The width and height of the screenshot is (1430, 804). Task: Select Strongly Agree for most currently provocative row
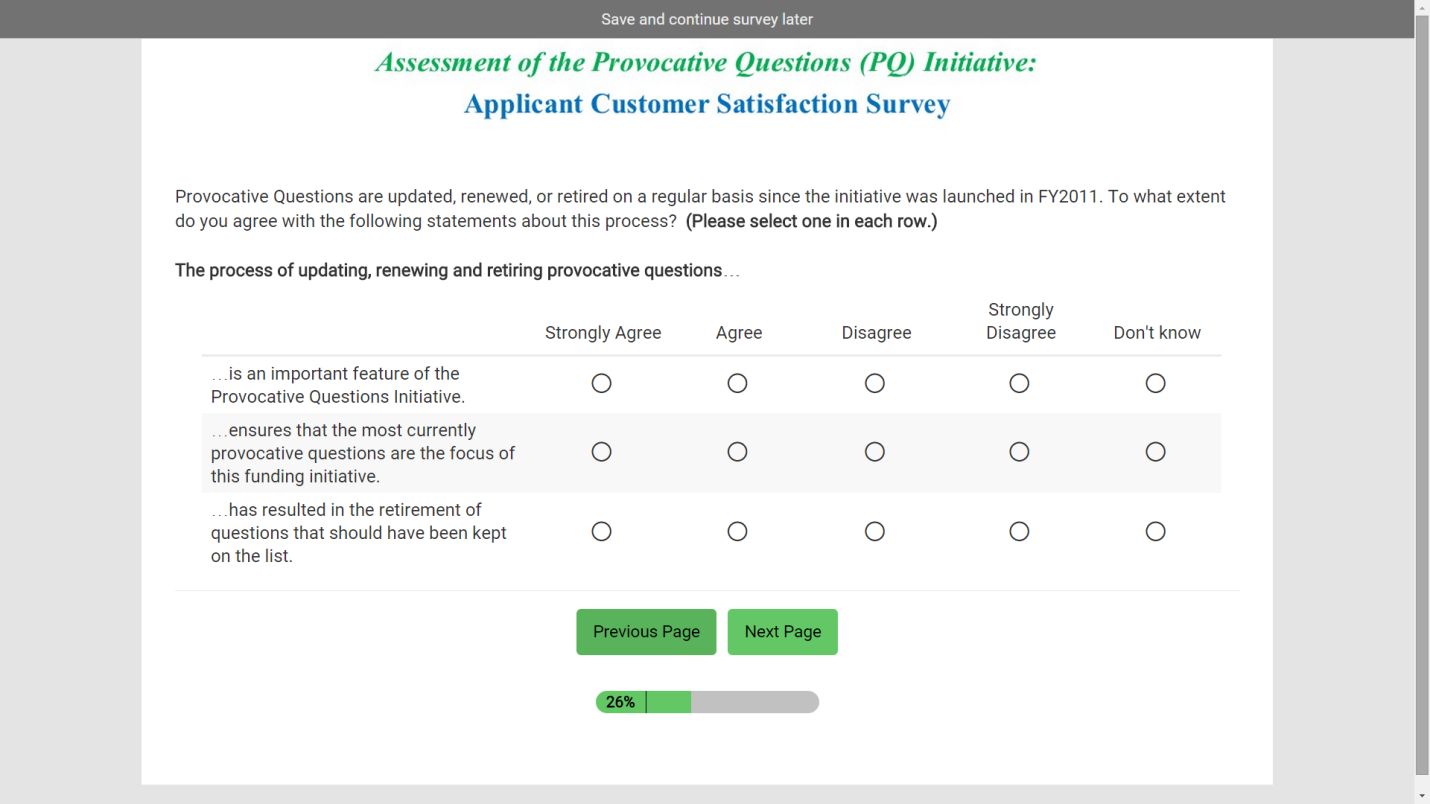coord(601,452)
